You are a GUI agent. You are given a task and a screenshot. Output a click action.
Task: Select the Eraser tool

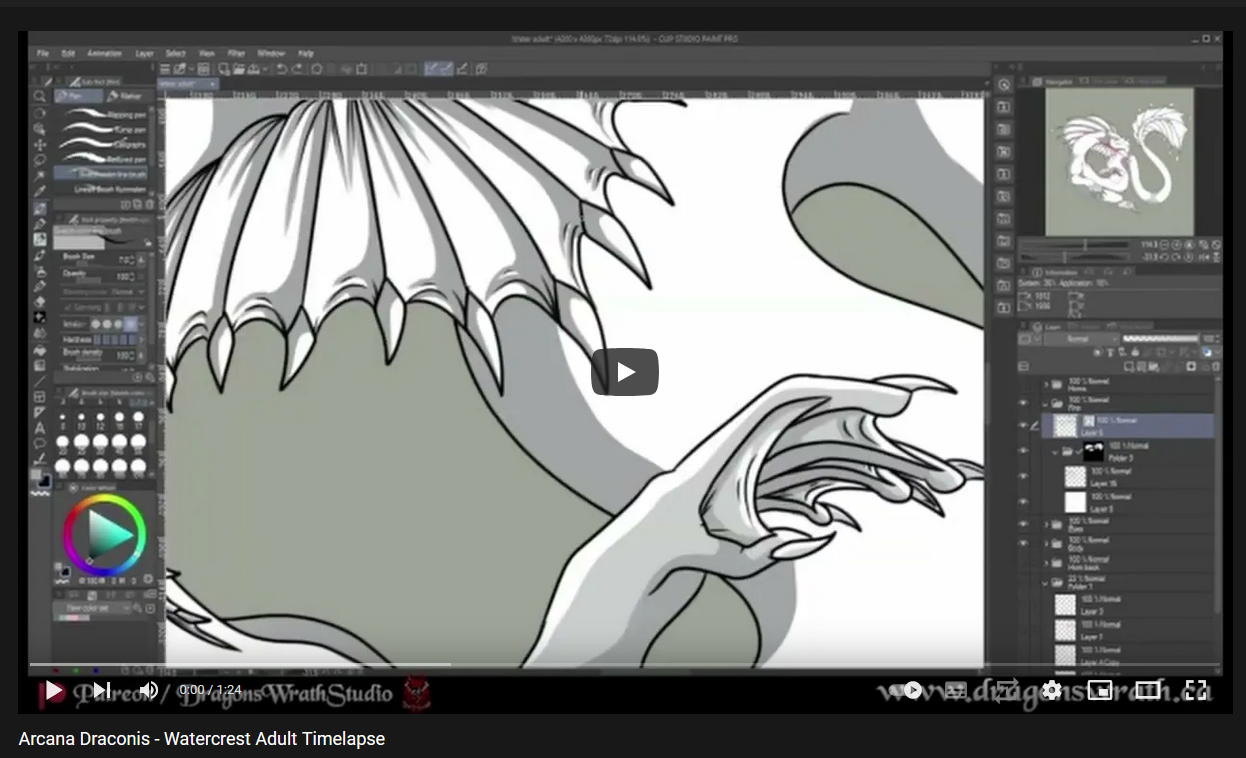coord(39,302)
